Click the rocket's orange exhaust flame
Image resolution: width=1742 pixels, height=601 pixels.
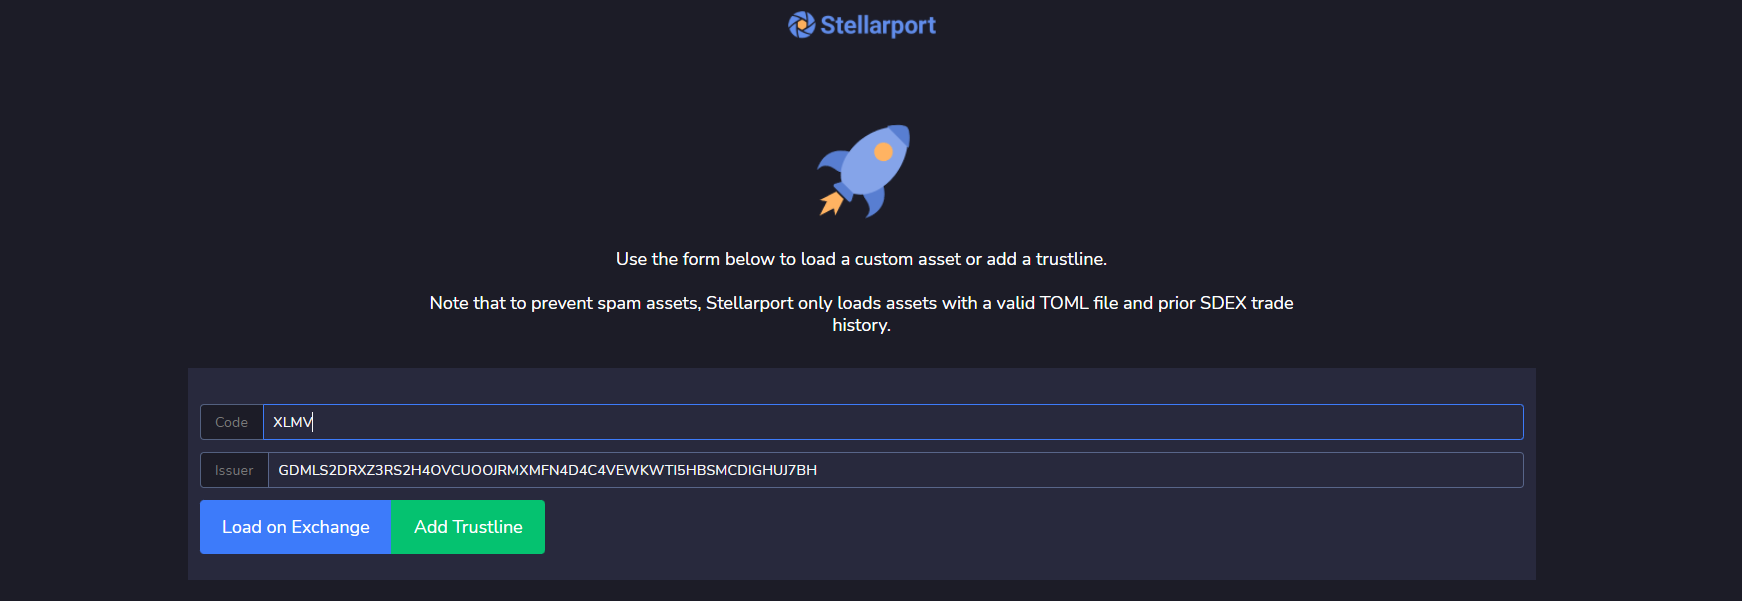[x=831, y=203]
